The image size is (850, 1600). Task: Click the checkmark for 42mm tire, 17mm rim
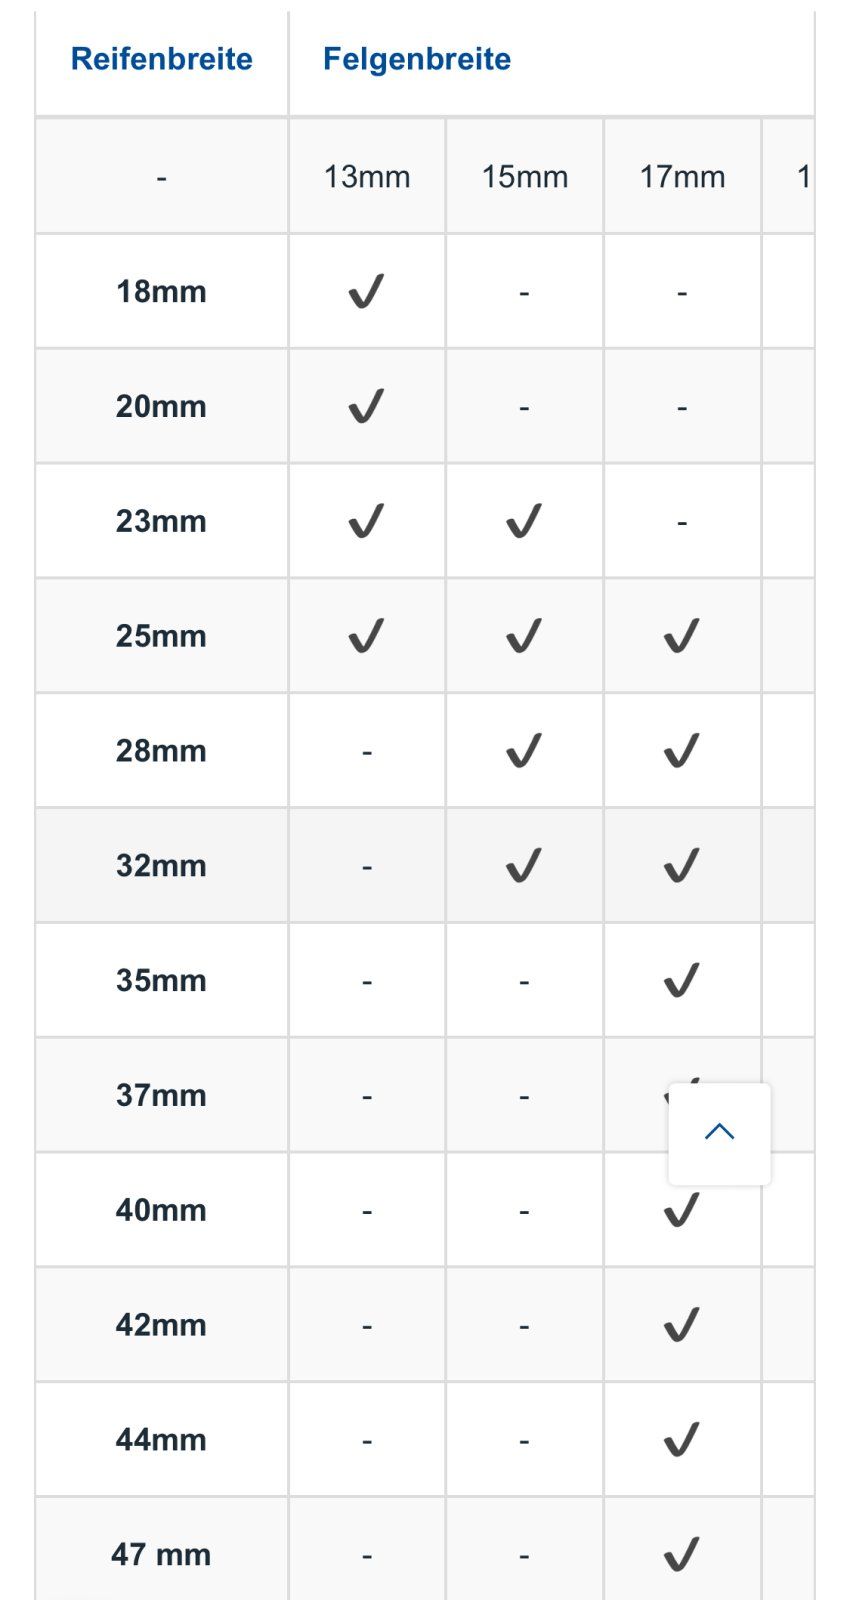(682, 1325)
